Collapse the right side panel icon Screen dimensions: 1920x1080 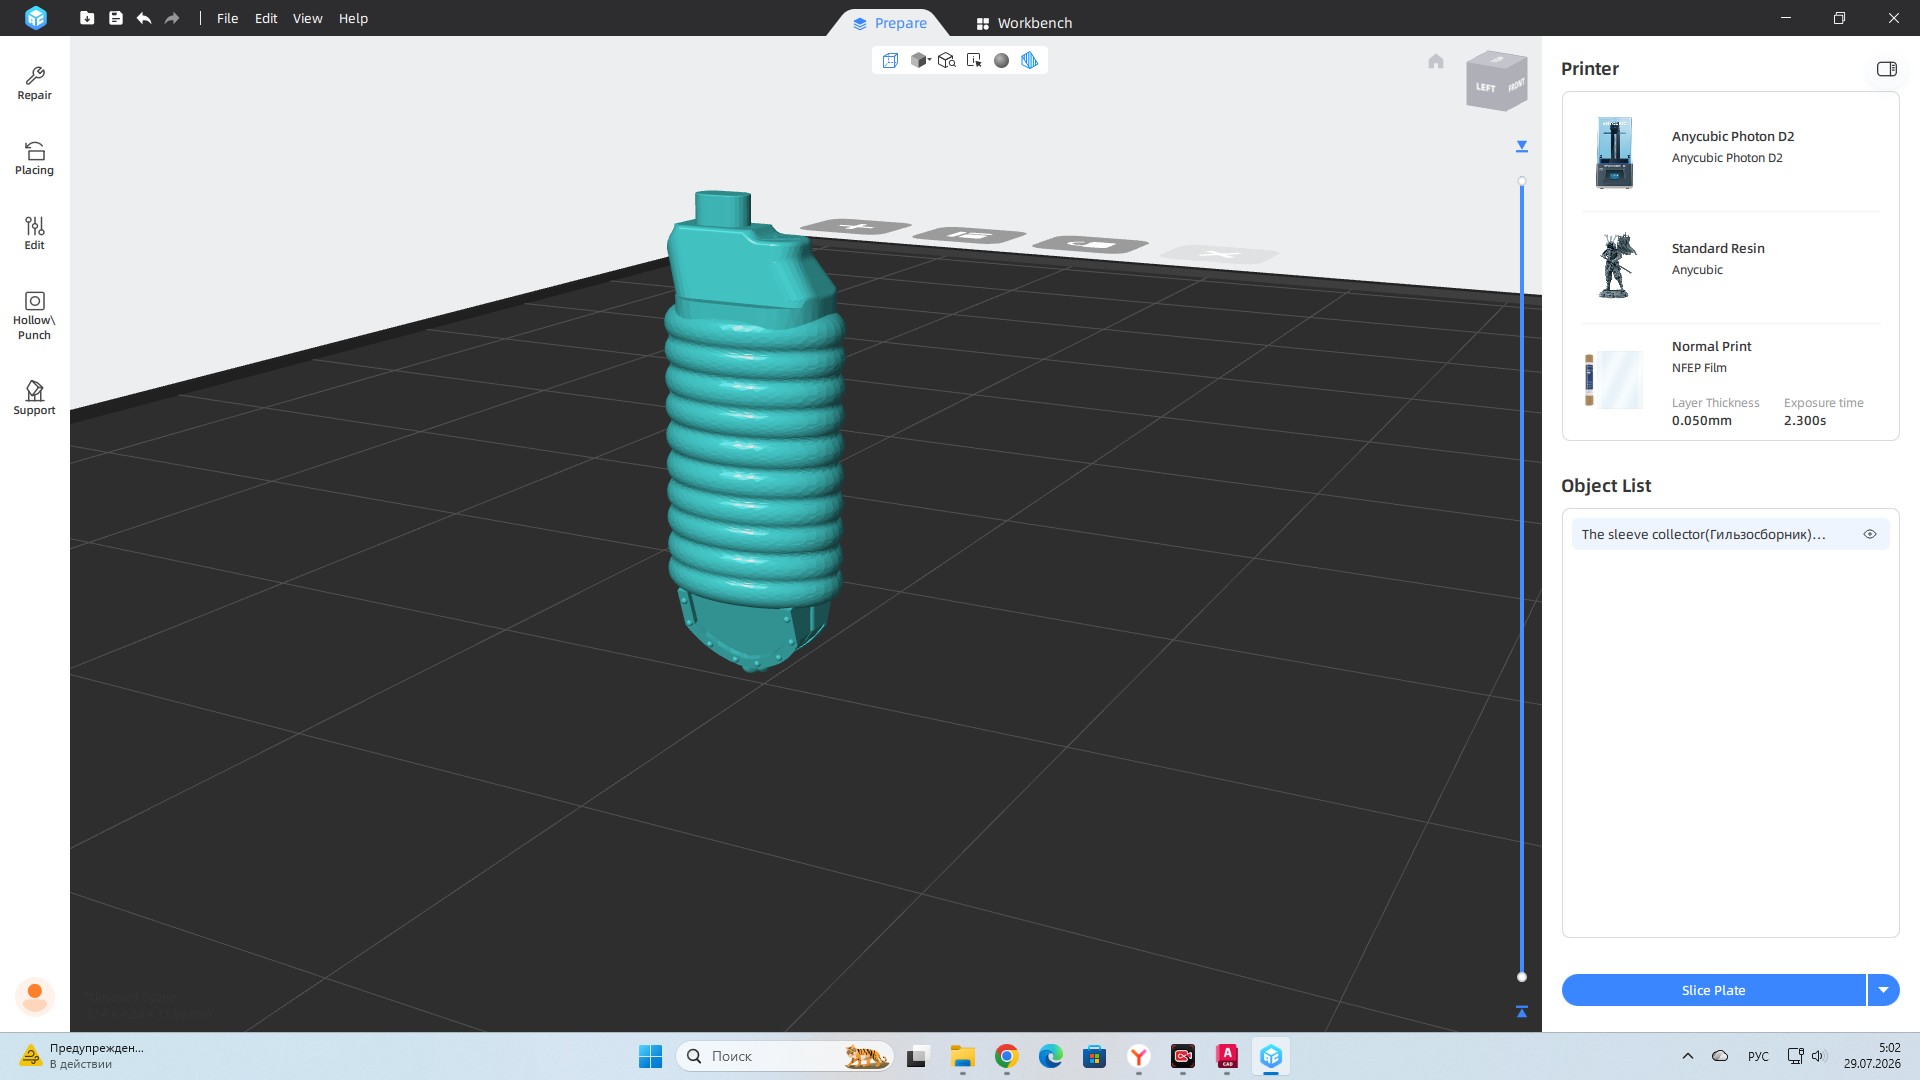point(1886,69)
